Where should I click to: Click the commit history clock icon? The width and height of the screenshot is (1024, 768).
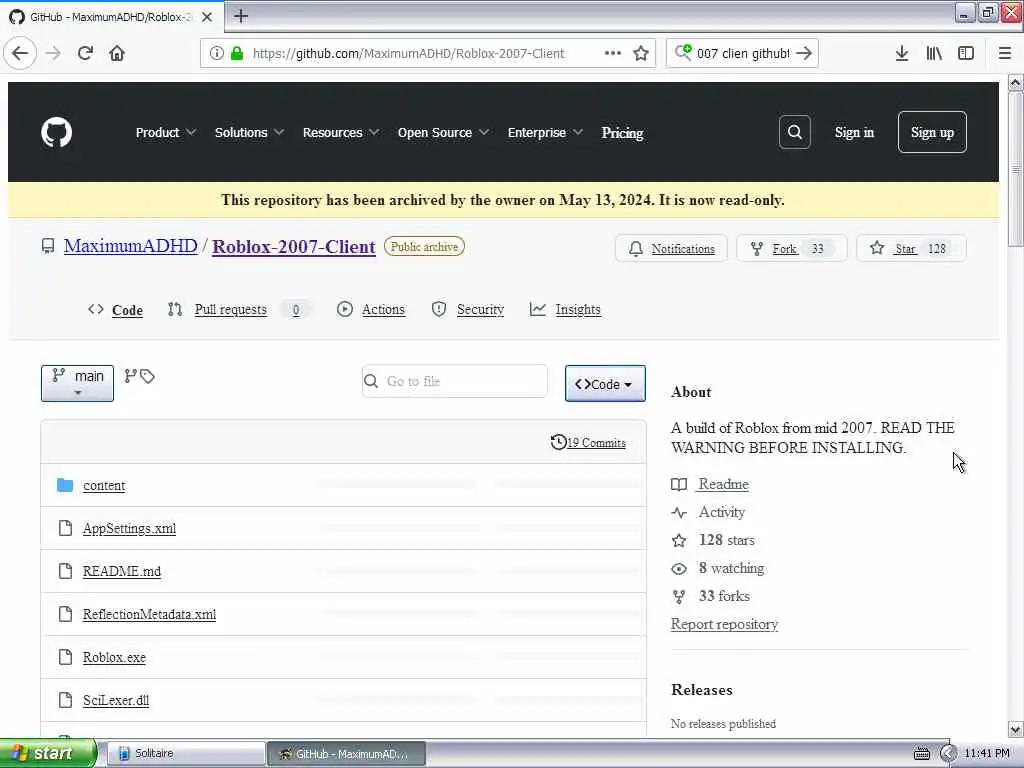[x=558, y=442]
